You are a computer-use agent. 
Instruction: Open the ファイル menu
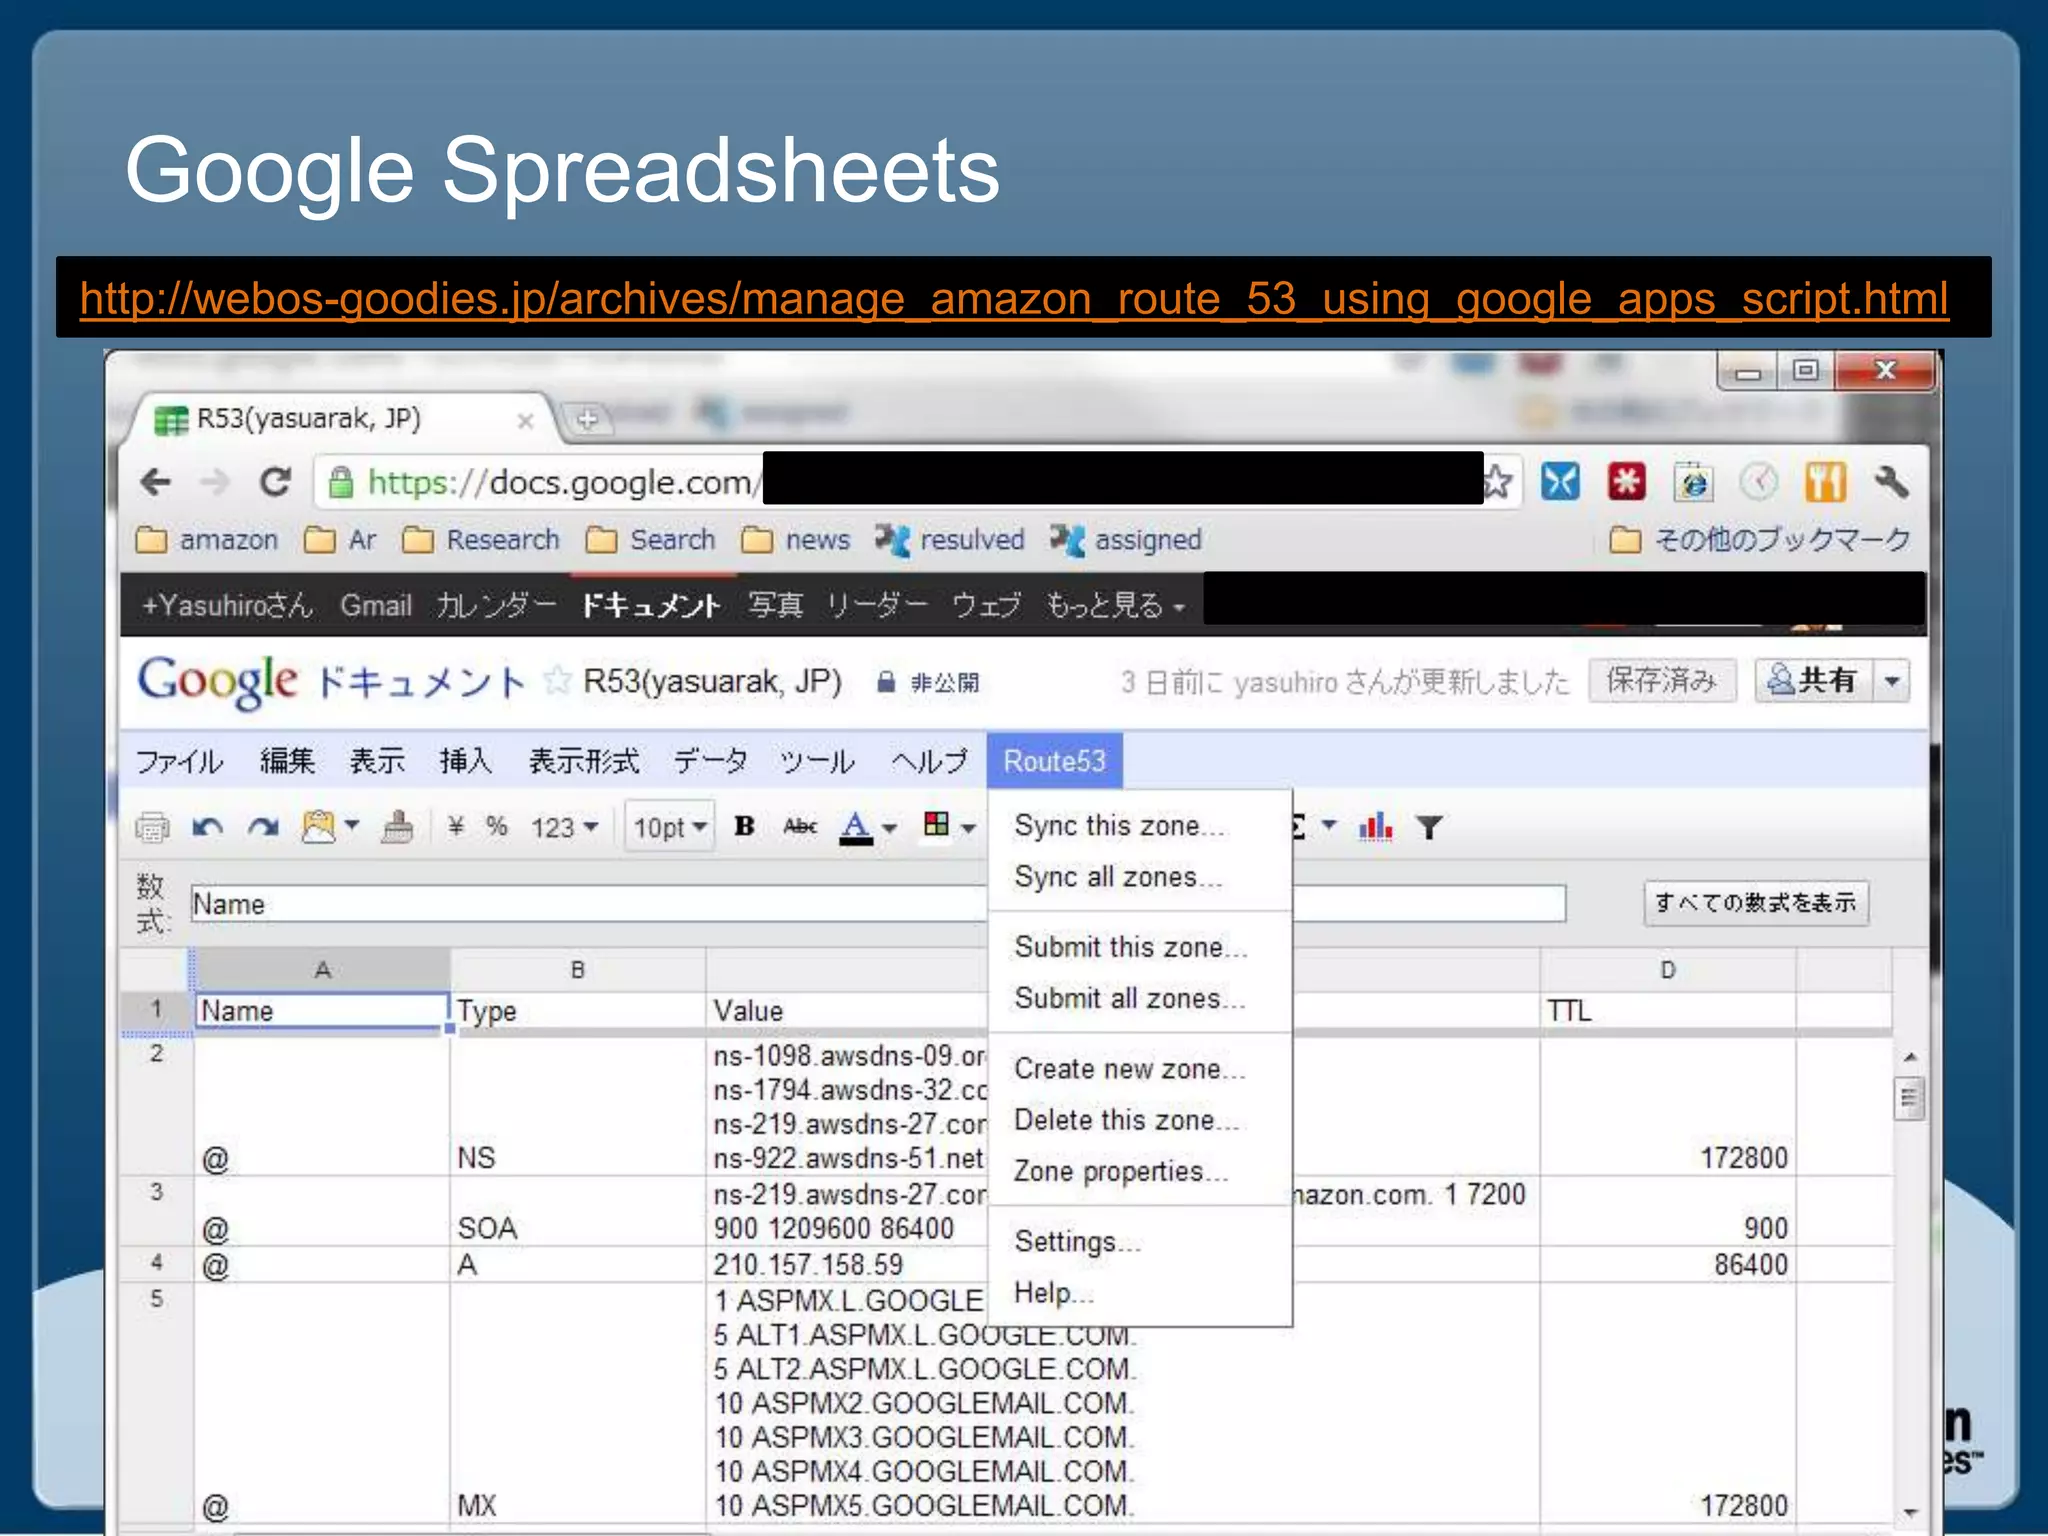[179, 761]
